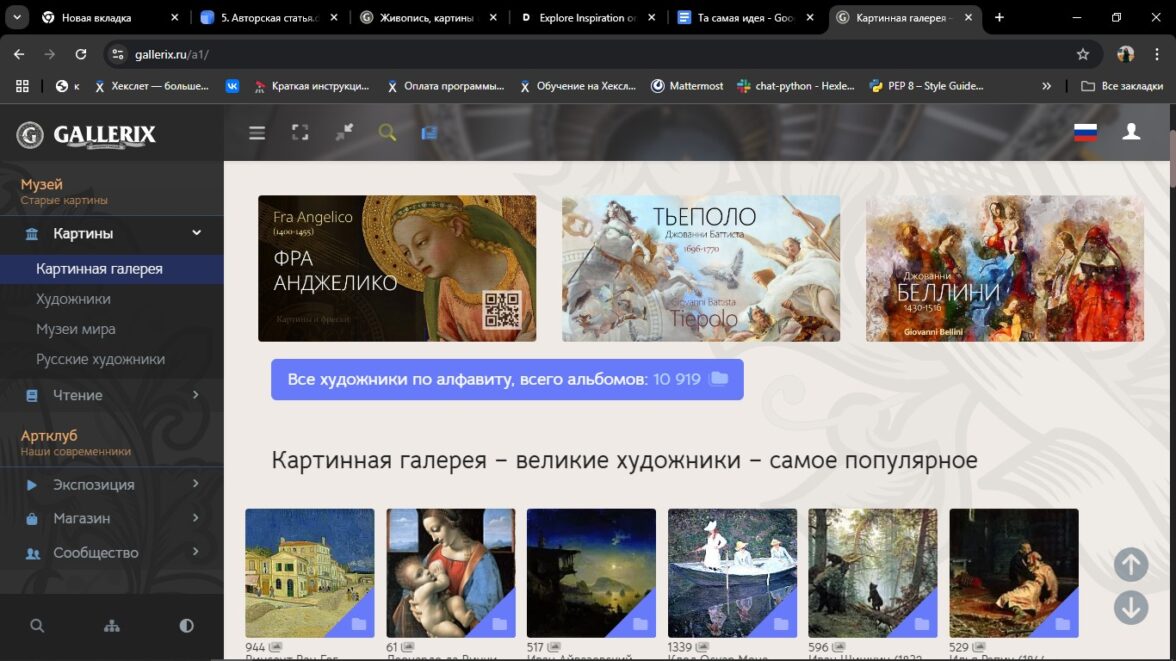Open Van Gogh yellow house album thumbnail
The image size is (1176, 661).
point(310,573)
